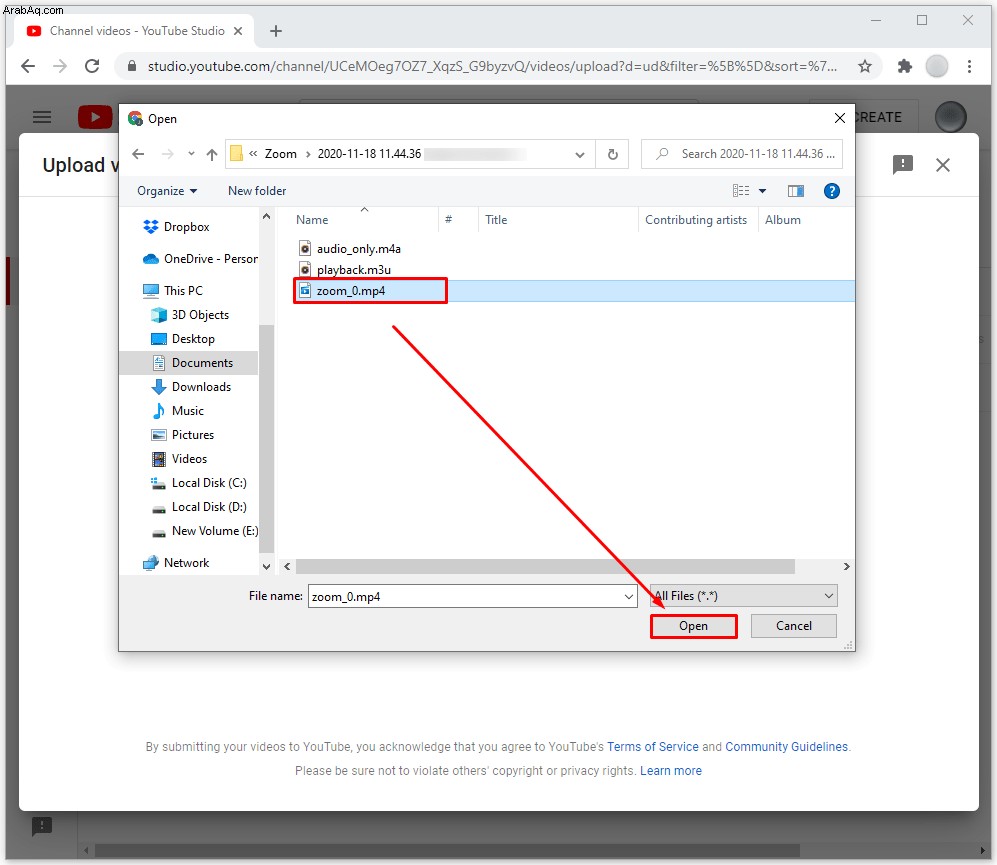Screen dimensions: 997x865
Task: Open the view options dropdown arrow
Action: (x=762, y=191)
